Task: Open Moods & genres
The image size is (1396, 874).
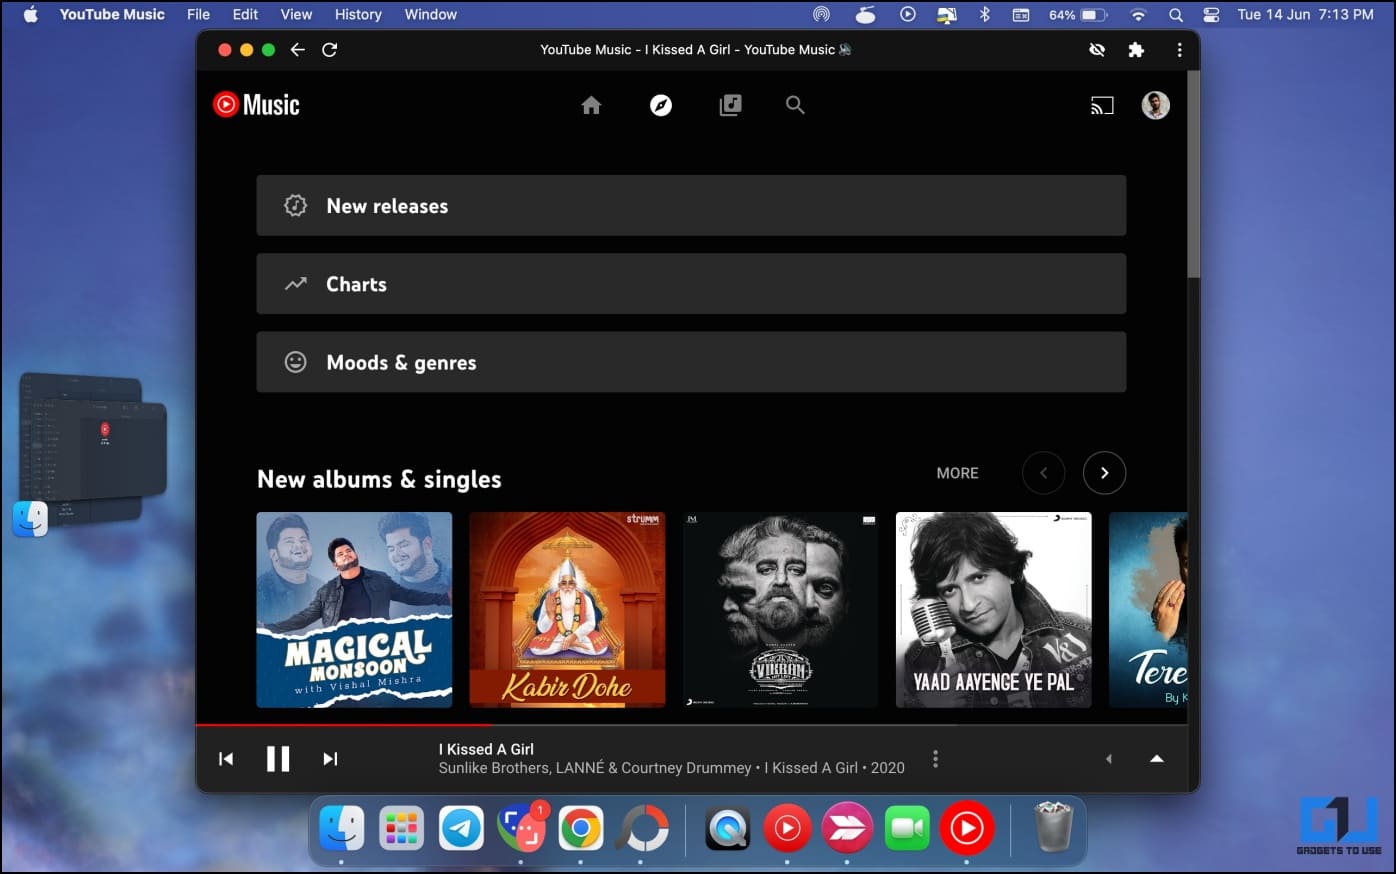Action: click(691, 362)
